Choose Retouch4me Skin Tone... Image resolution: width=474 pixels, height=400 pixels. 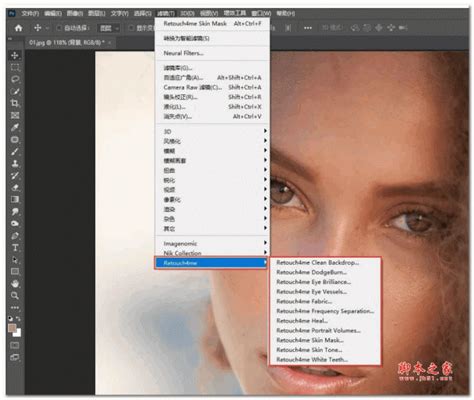[325, 350]
